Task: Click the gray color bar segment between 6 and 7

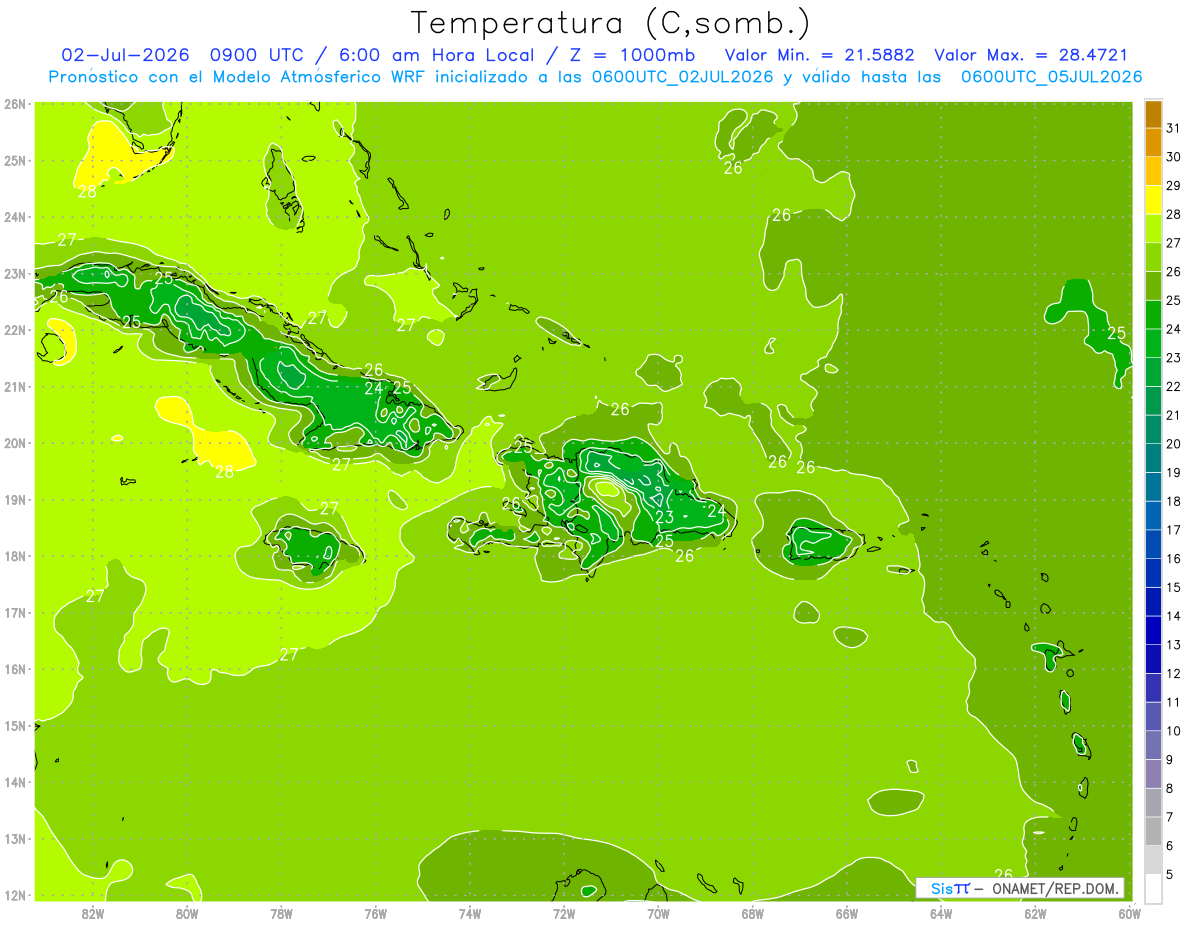Action: pyautogui.click(x=1153, y=831)
